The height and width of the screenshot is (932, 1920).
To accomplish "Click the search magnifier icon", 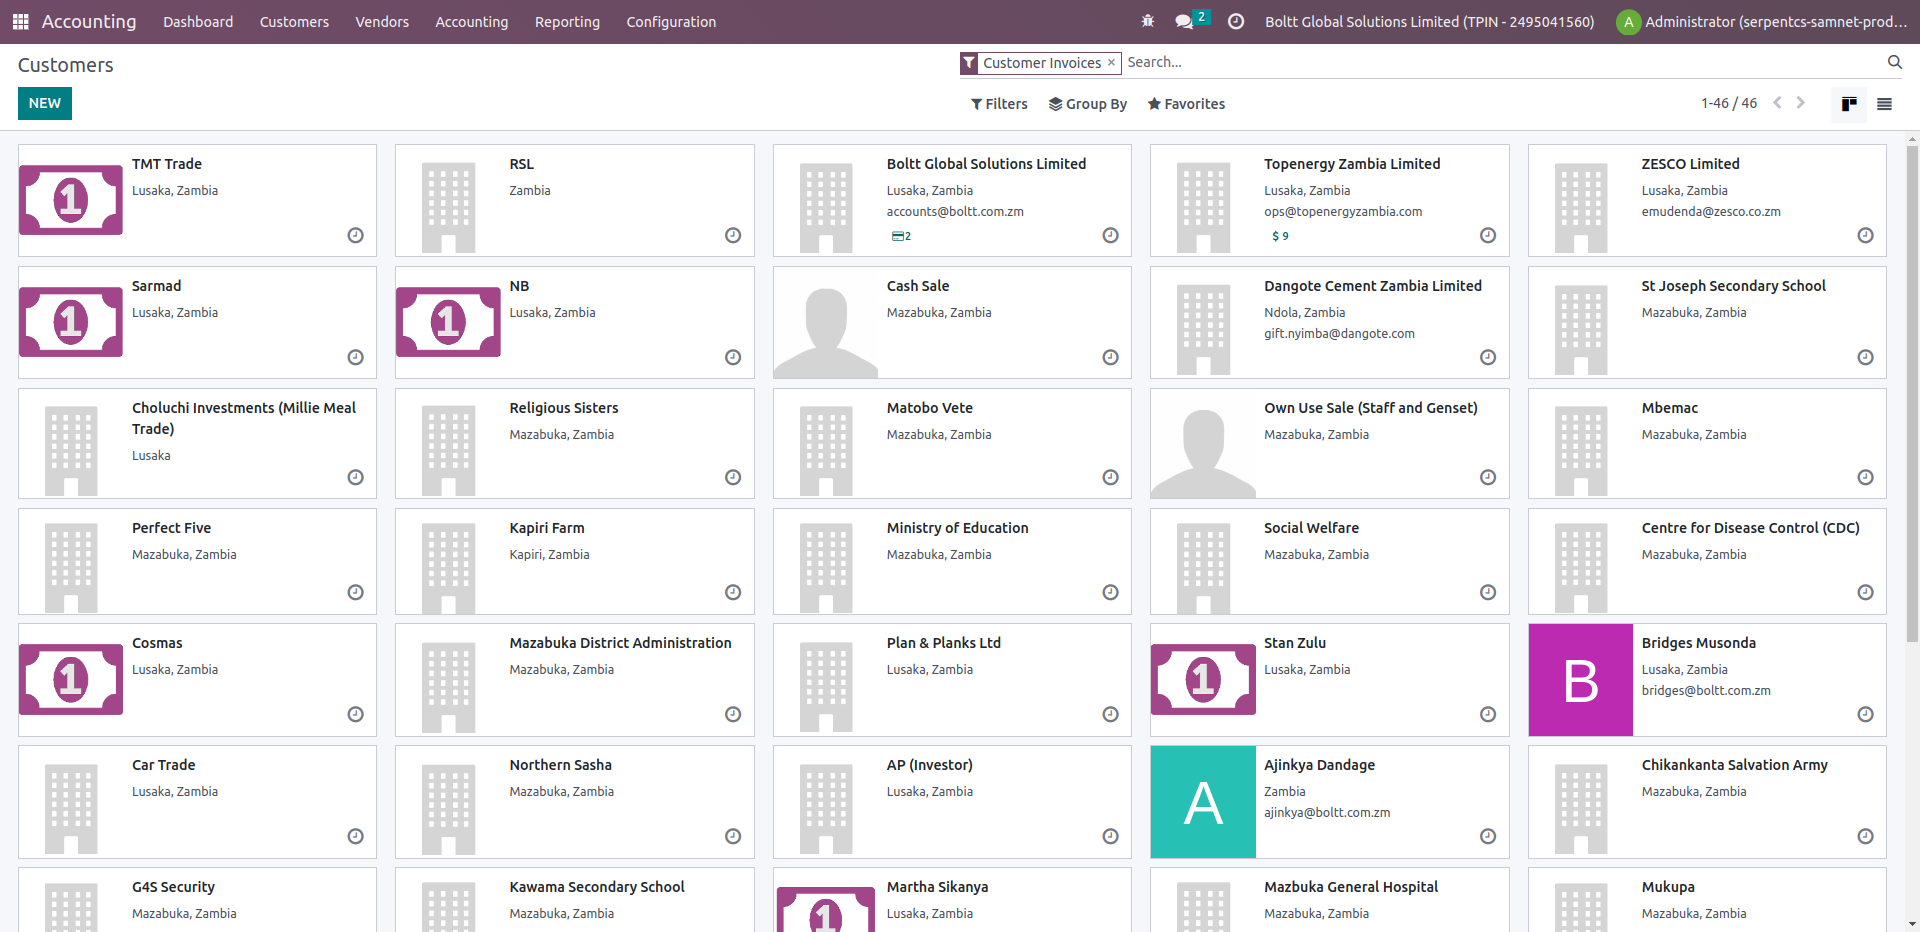I will point(1894,62).
